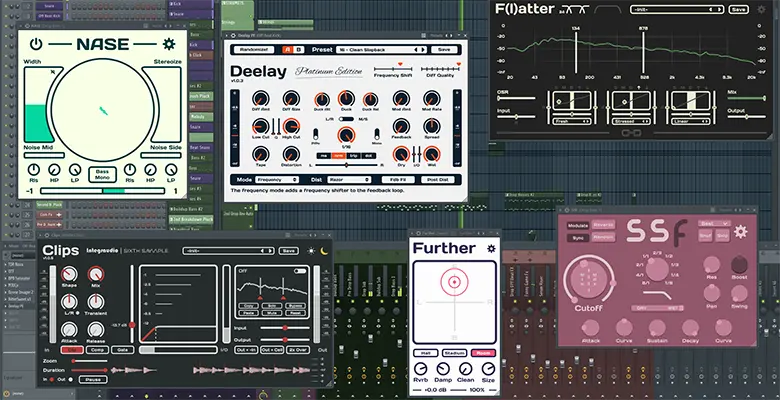Click the Clips Mix knob
The width and height of the screenshot is (780, 400).
[x=96, y=274]
